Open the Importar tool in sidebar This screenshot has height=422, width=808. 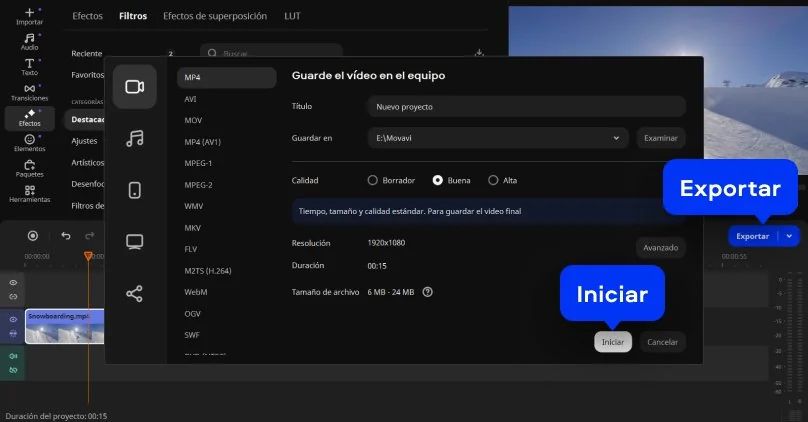[29, 15]
